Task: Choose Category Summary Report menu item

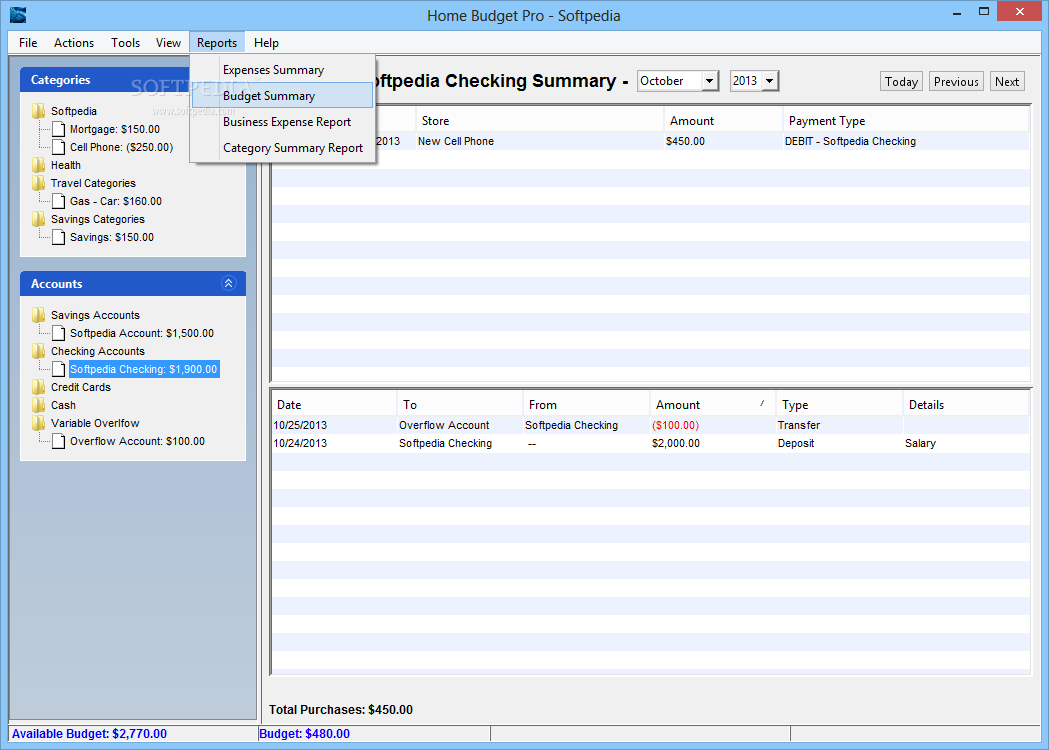Action: (282, 148)
